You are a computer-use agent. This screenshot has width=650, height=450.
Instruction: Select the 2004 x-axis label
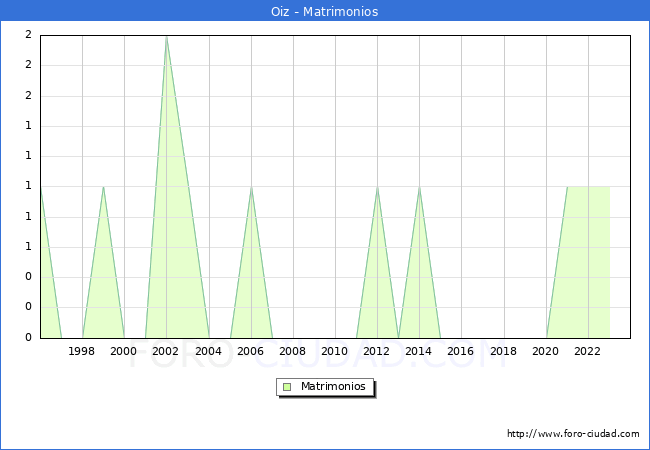(x=209, y=351)
